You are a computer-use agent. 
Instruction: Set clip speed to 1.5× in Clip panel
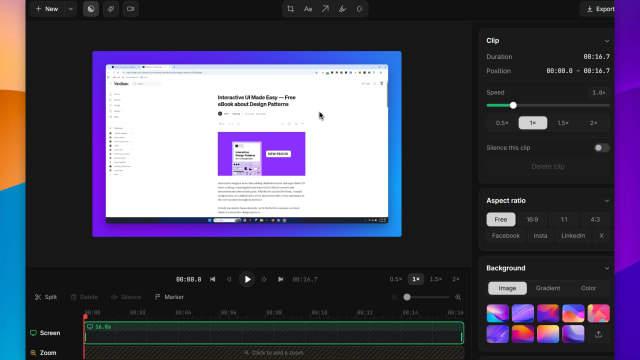(563, 123)
